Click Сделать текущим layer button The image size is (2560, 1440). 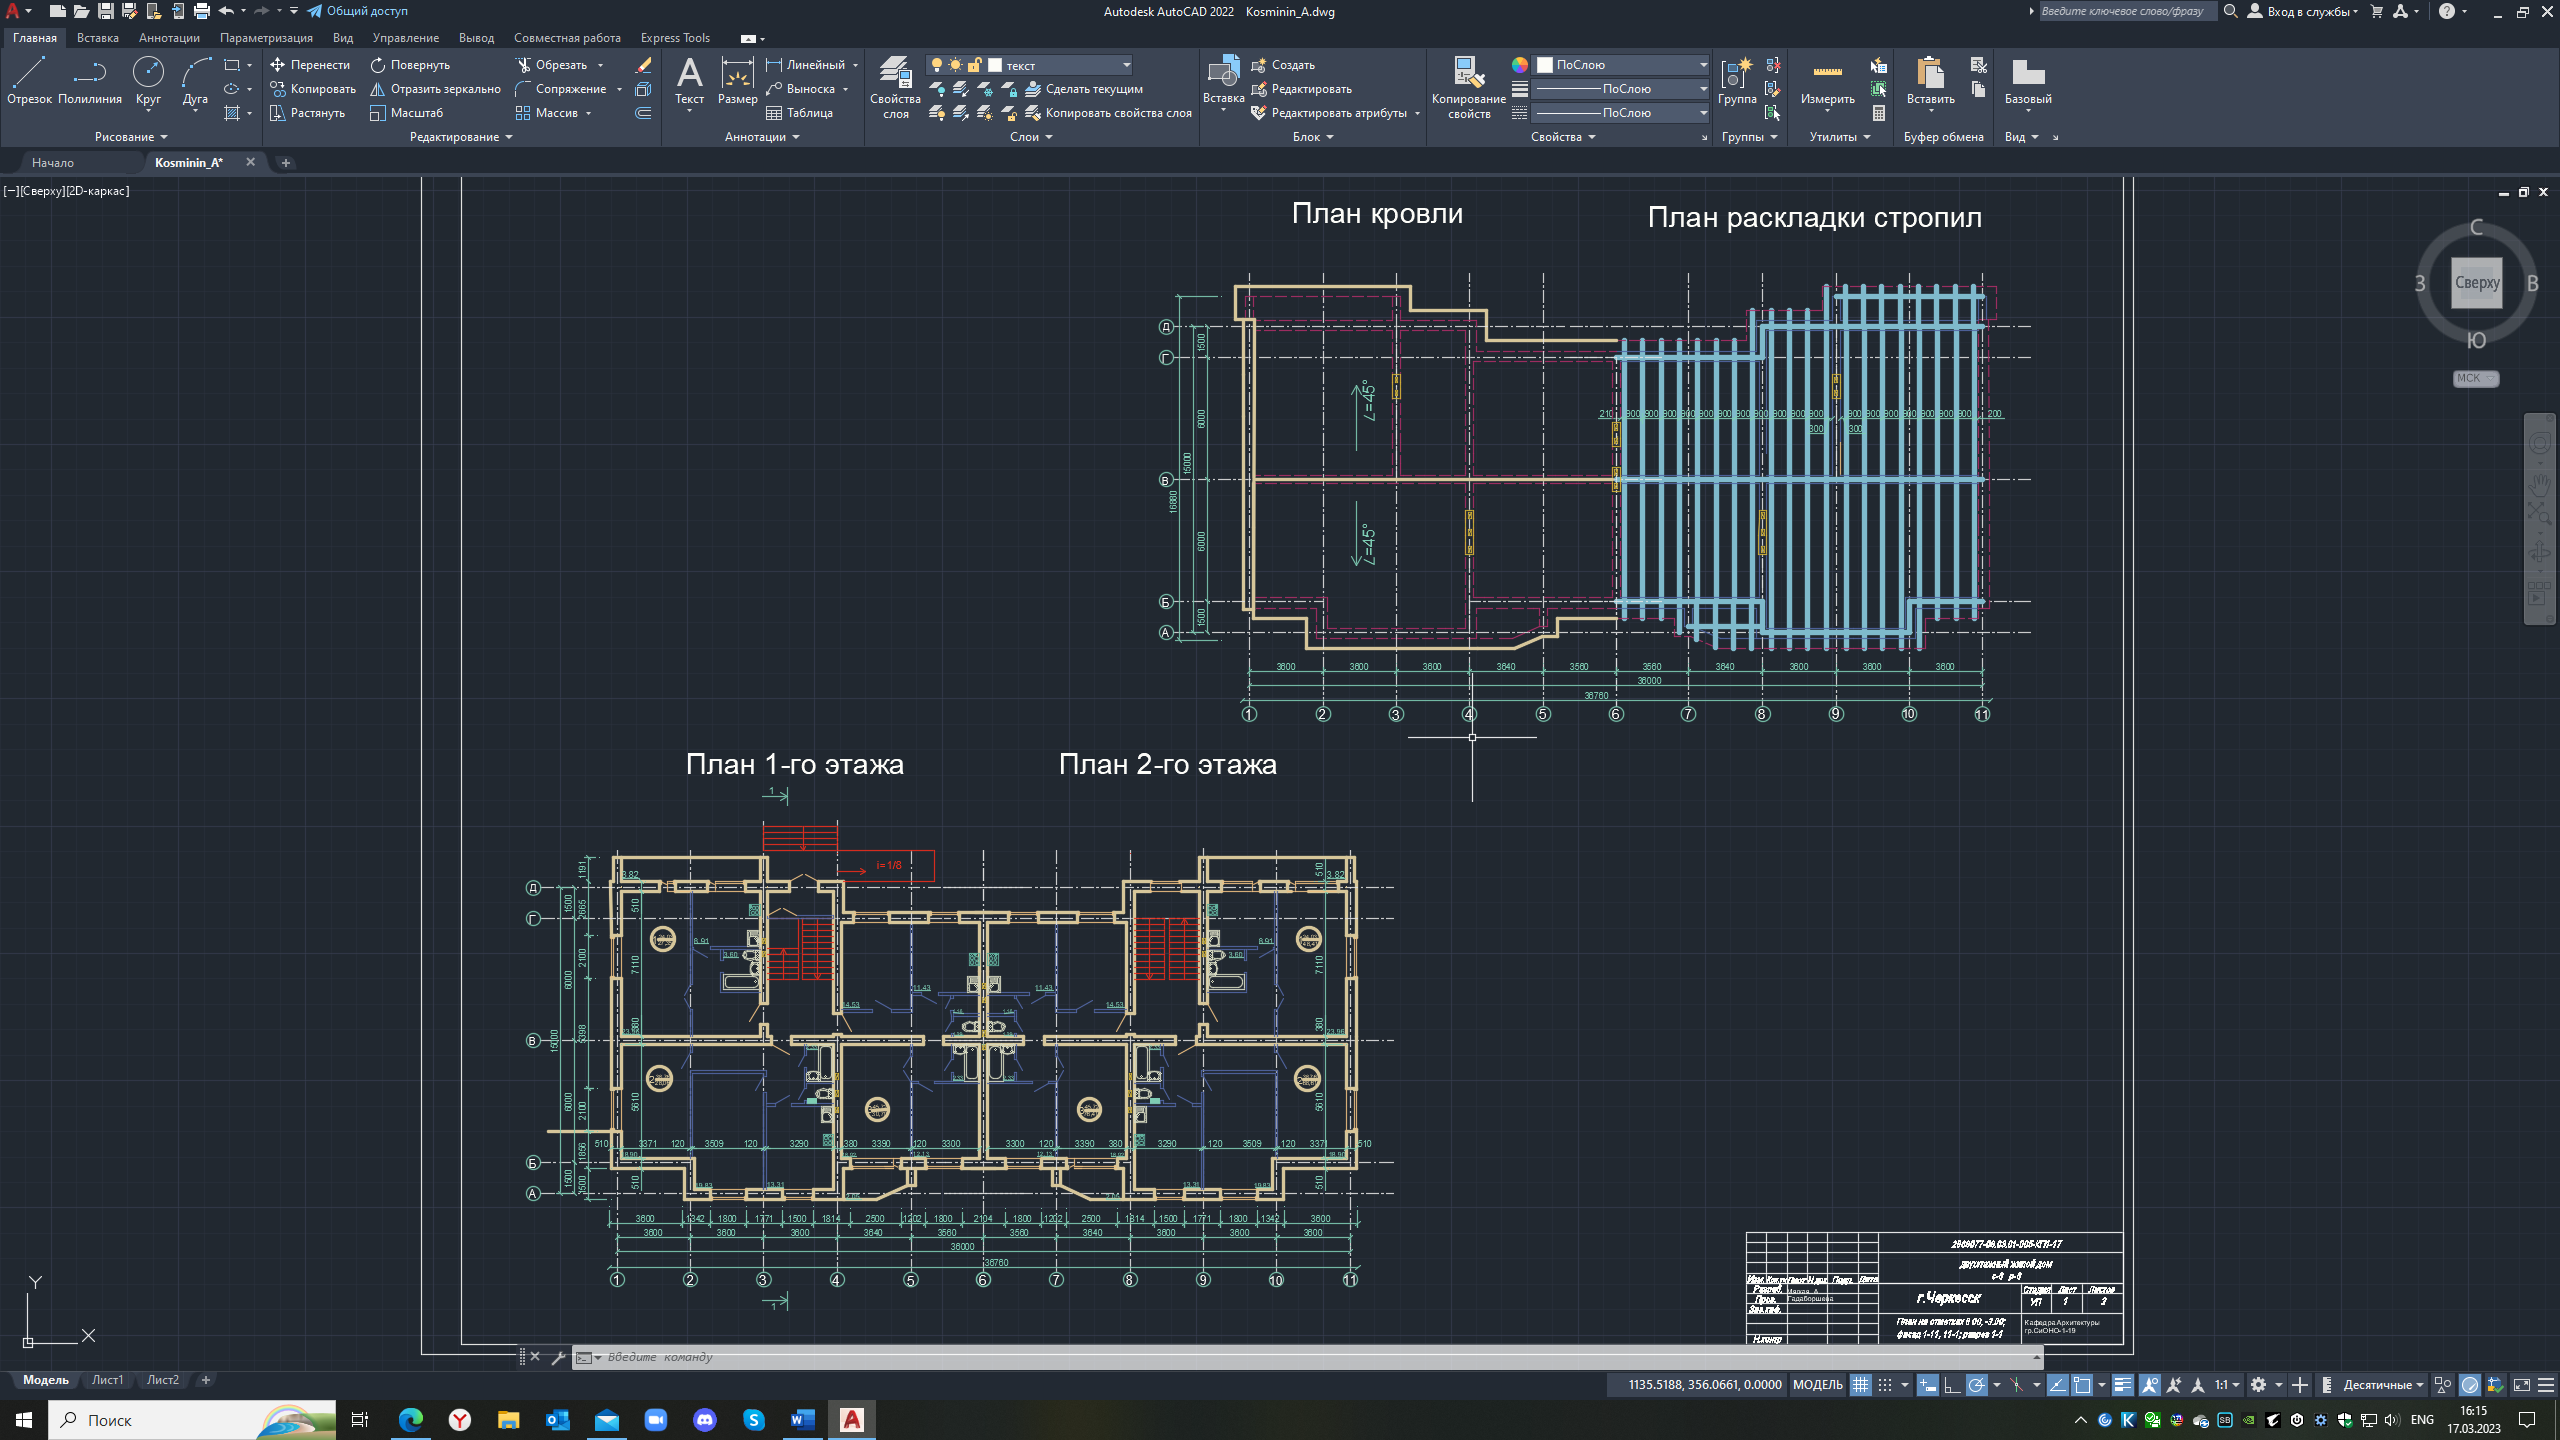pos(1093,89)
